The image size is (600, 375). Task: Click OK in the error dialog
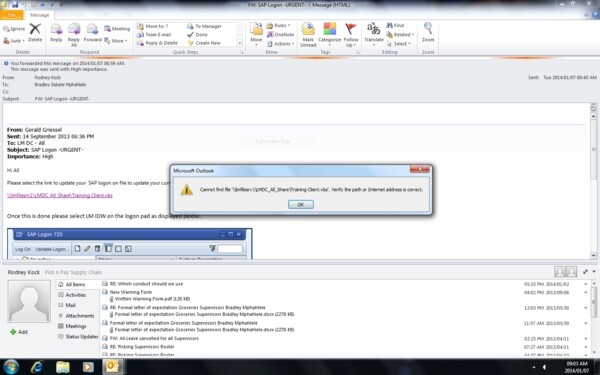[x=301, y=204]
